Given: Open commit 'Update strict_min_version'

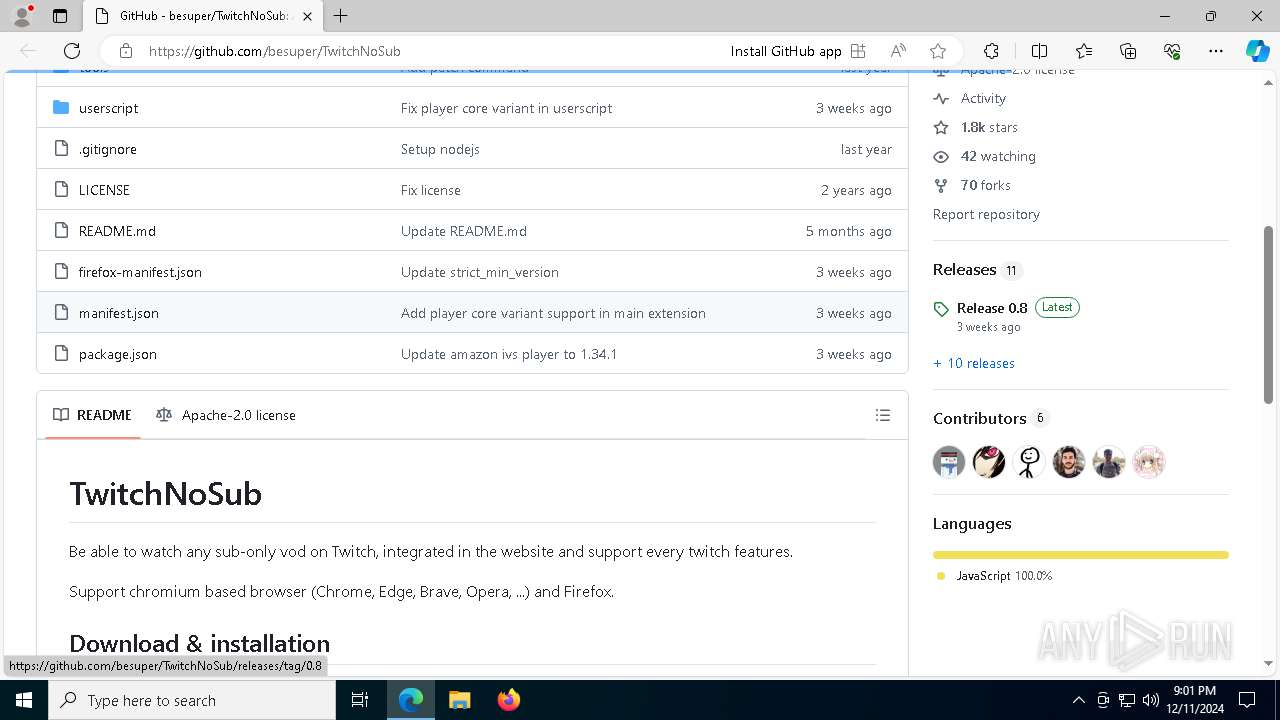Looking at the screenshot, I should [480, 272].
